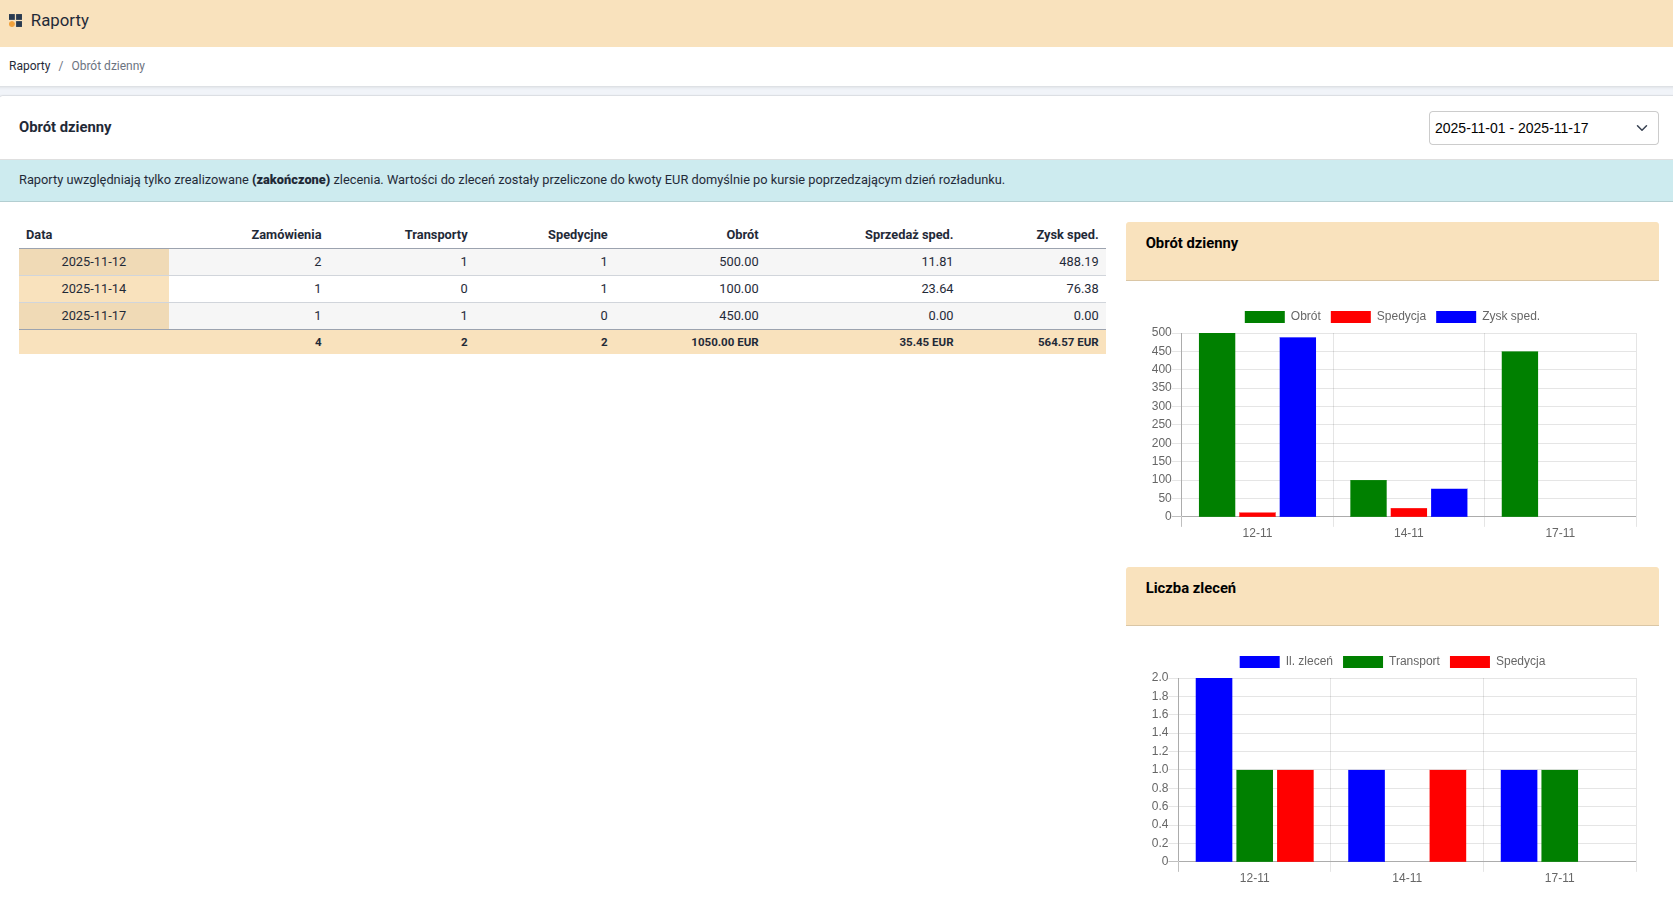
Task: Click the red Spedycja bar for 14-11 in orders chart
Action: (x=1447, y=815)
